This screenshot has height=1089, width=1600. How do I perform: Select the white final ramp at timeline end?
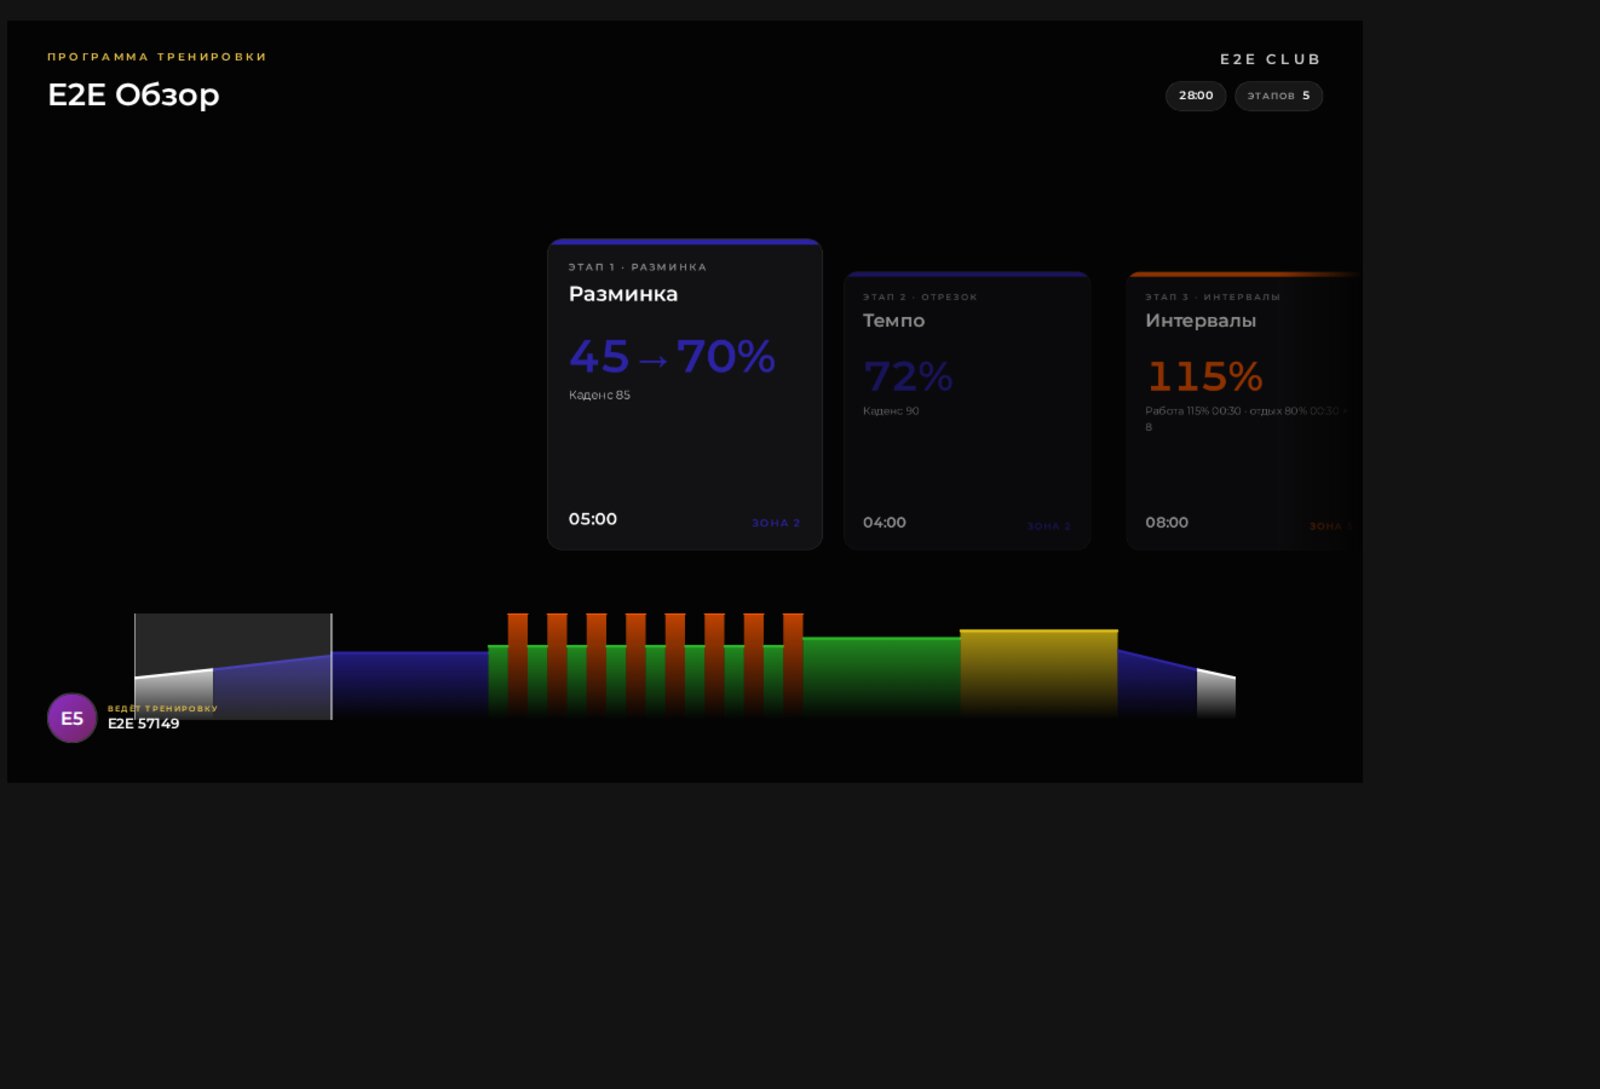pyautogui.click(x=1216, y=696)
